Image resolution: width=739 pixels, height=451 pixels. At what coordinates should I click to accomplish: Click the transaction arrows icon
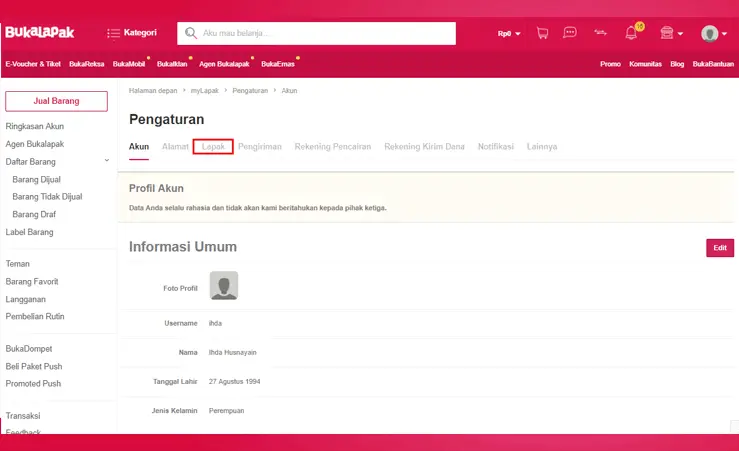coord(600,33)
